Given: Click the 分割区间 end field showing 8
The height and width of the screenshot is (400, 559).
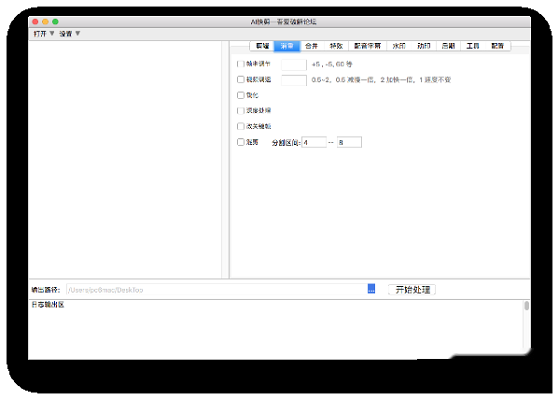Looking at the screenshot, I should coord(349,142).
